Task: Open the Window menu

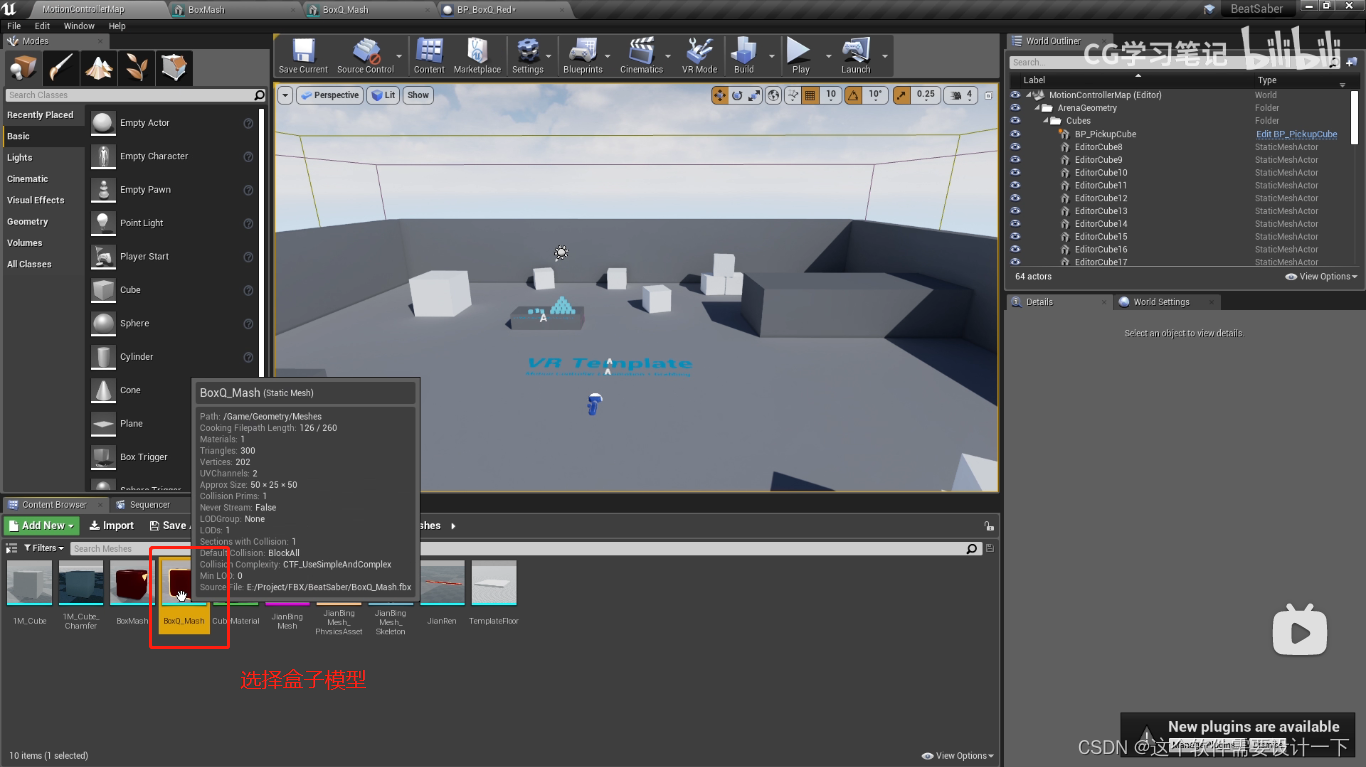Action: click(79, 26)
